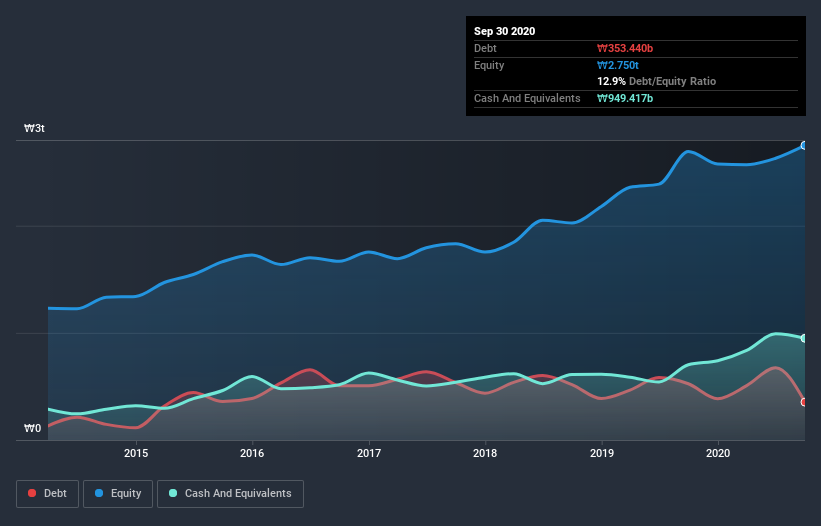Toggle the Equity legend button

click(x=118, y=494)
